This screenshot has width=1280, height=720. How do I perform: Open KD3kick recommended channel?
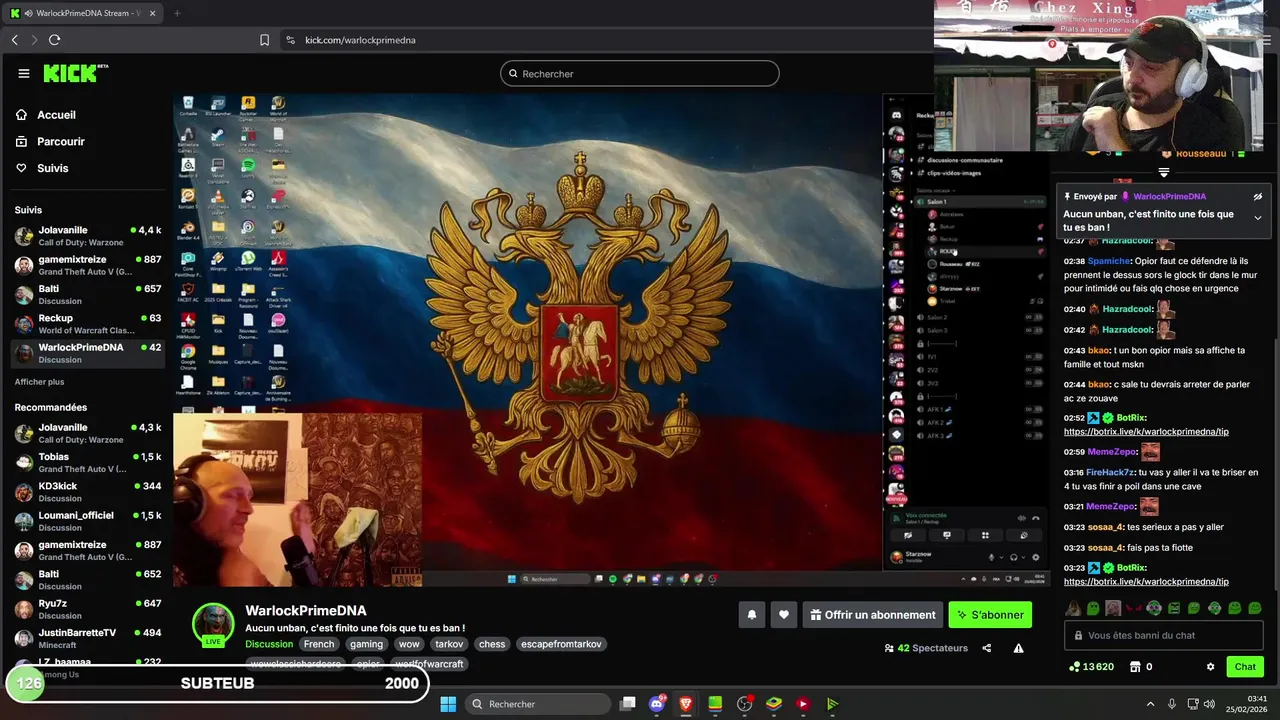coord(87,491)
